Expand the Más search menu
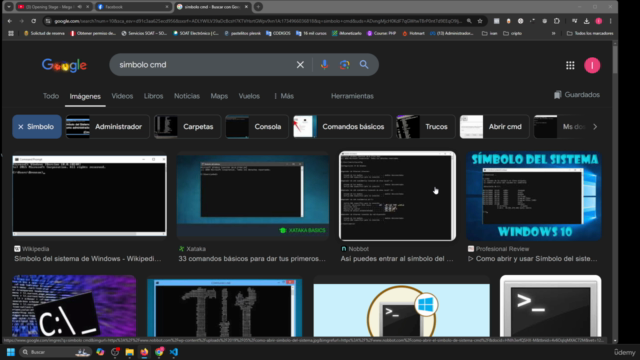Screen dimensions: 640x360 [284, 96]
